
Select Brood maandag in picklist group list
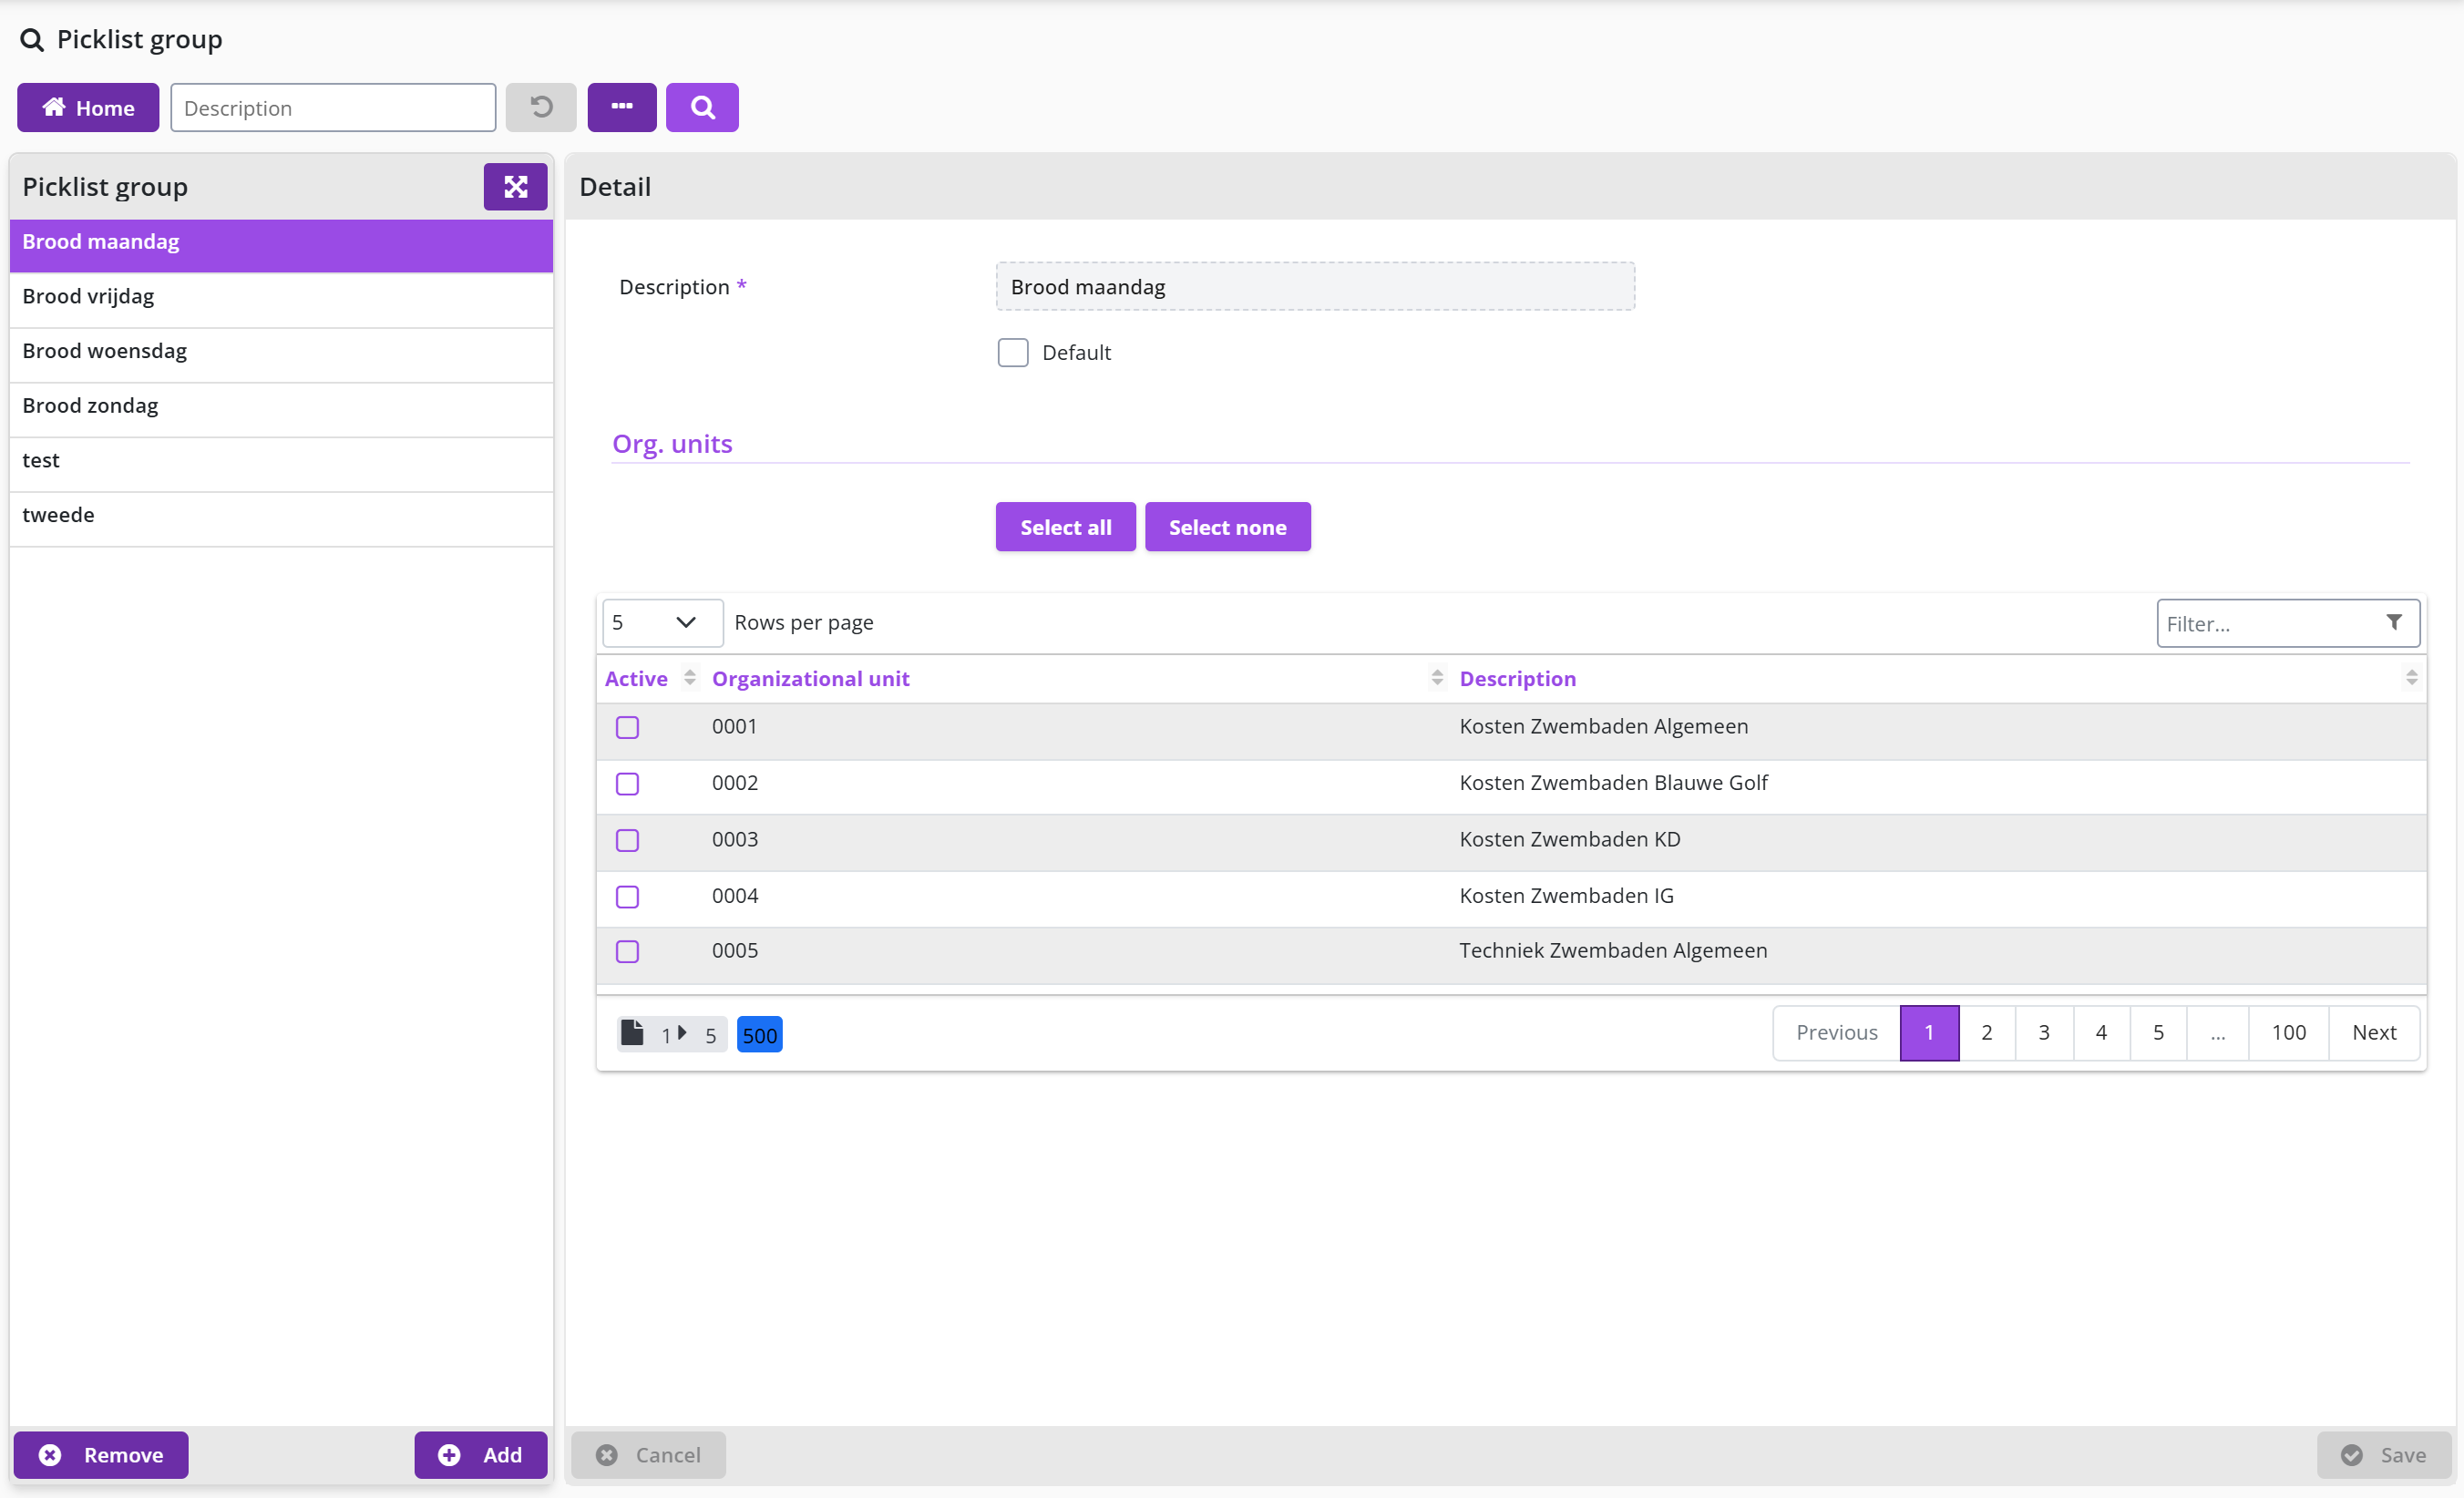tap(281, 245)
